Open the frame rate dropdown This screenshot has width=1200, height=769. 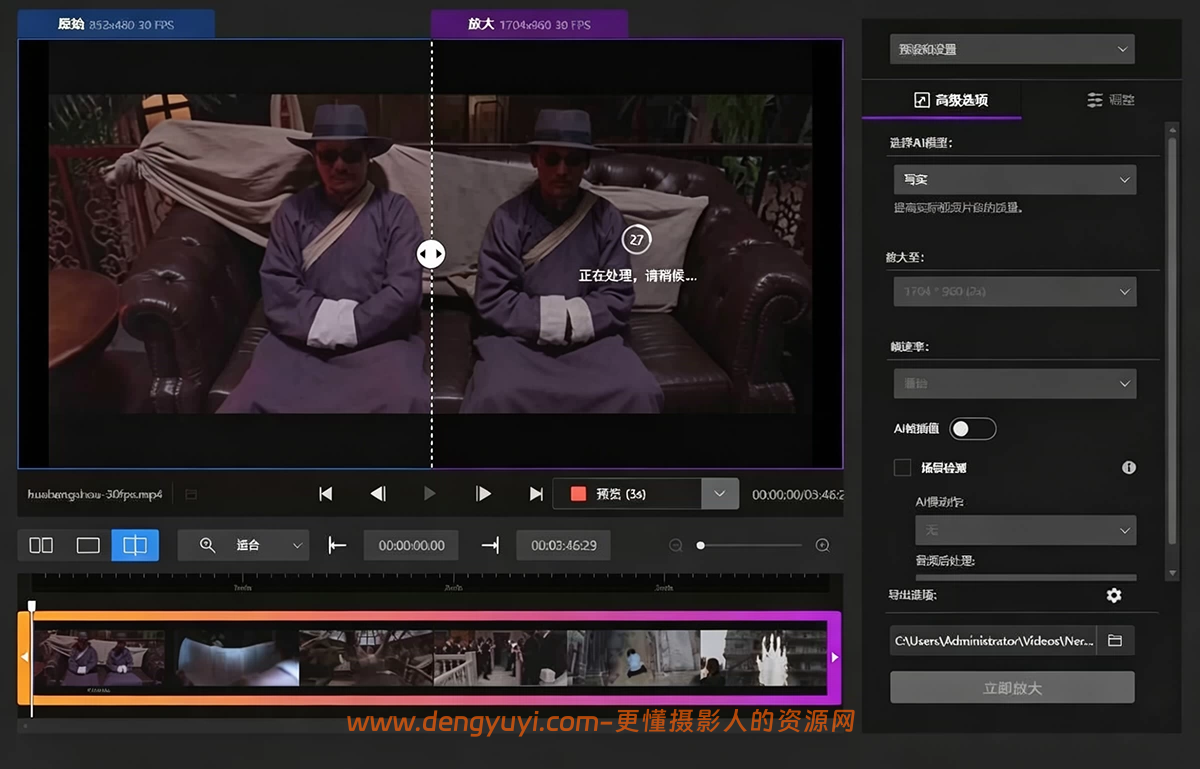pos(1014,383)
